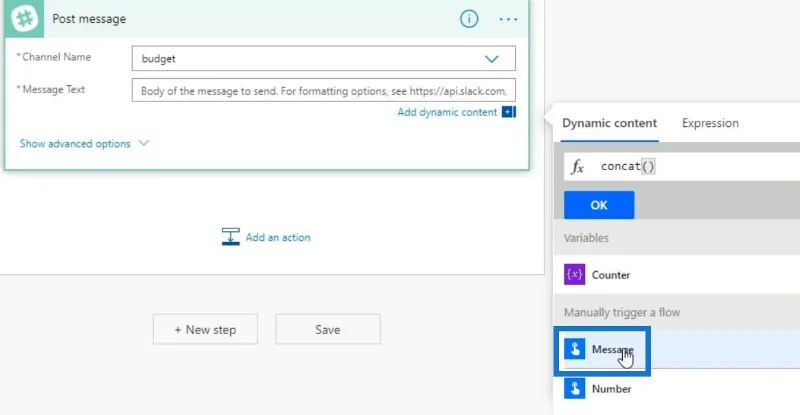
Task: Open the info icon on Post message
Action: click(469, 19)
